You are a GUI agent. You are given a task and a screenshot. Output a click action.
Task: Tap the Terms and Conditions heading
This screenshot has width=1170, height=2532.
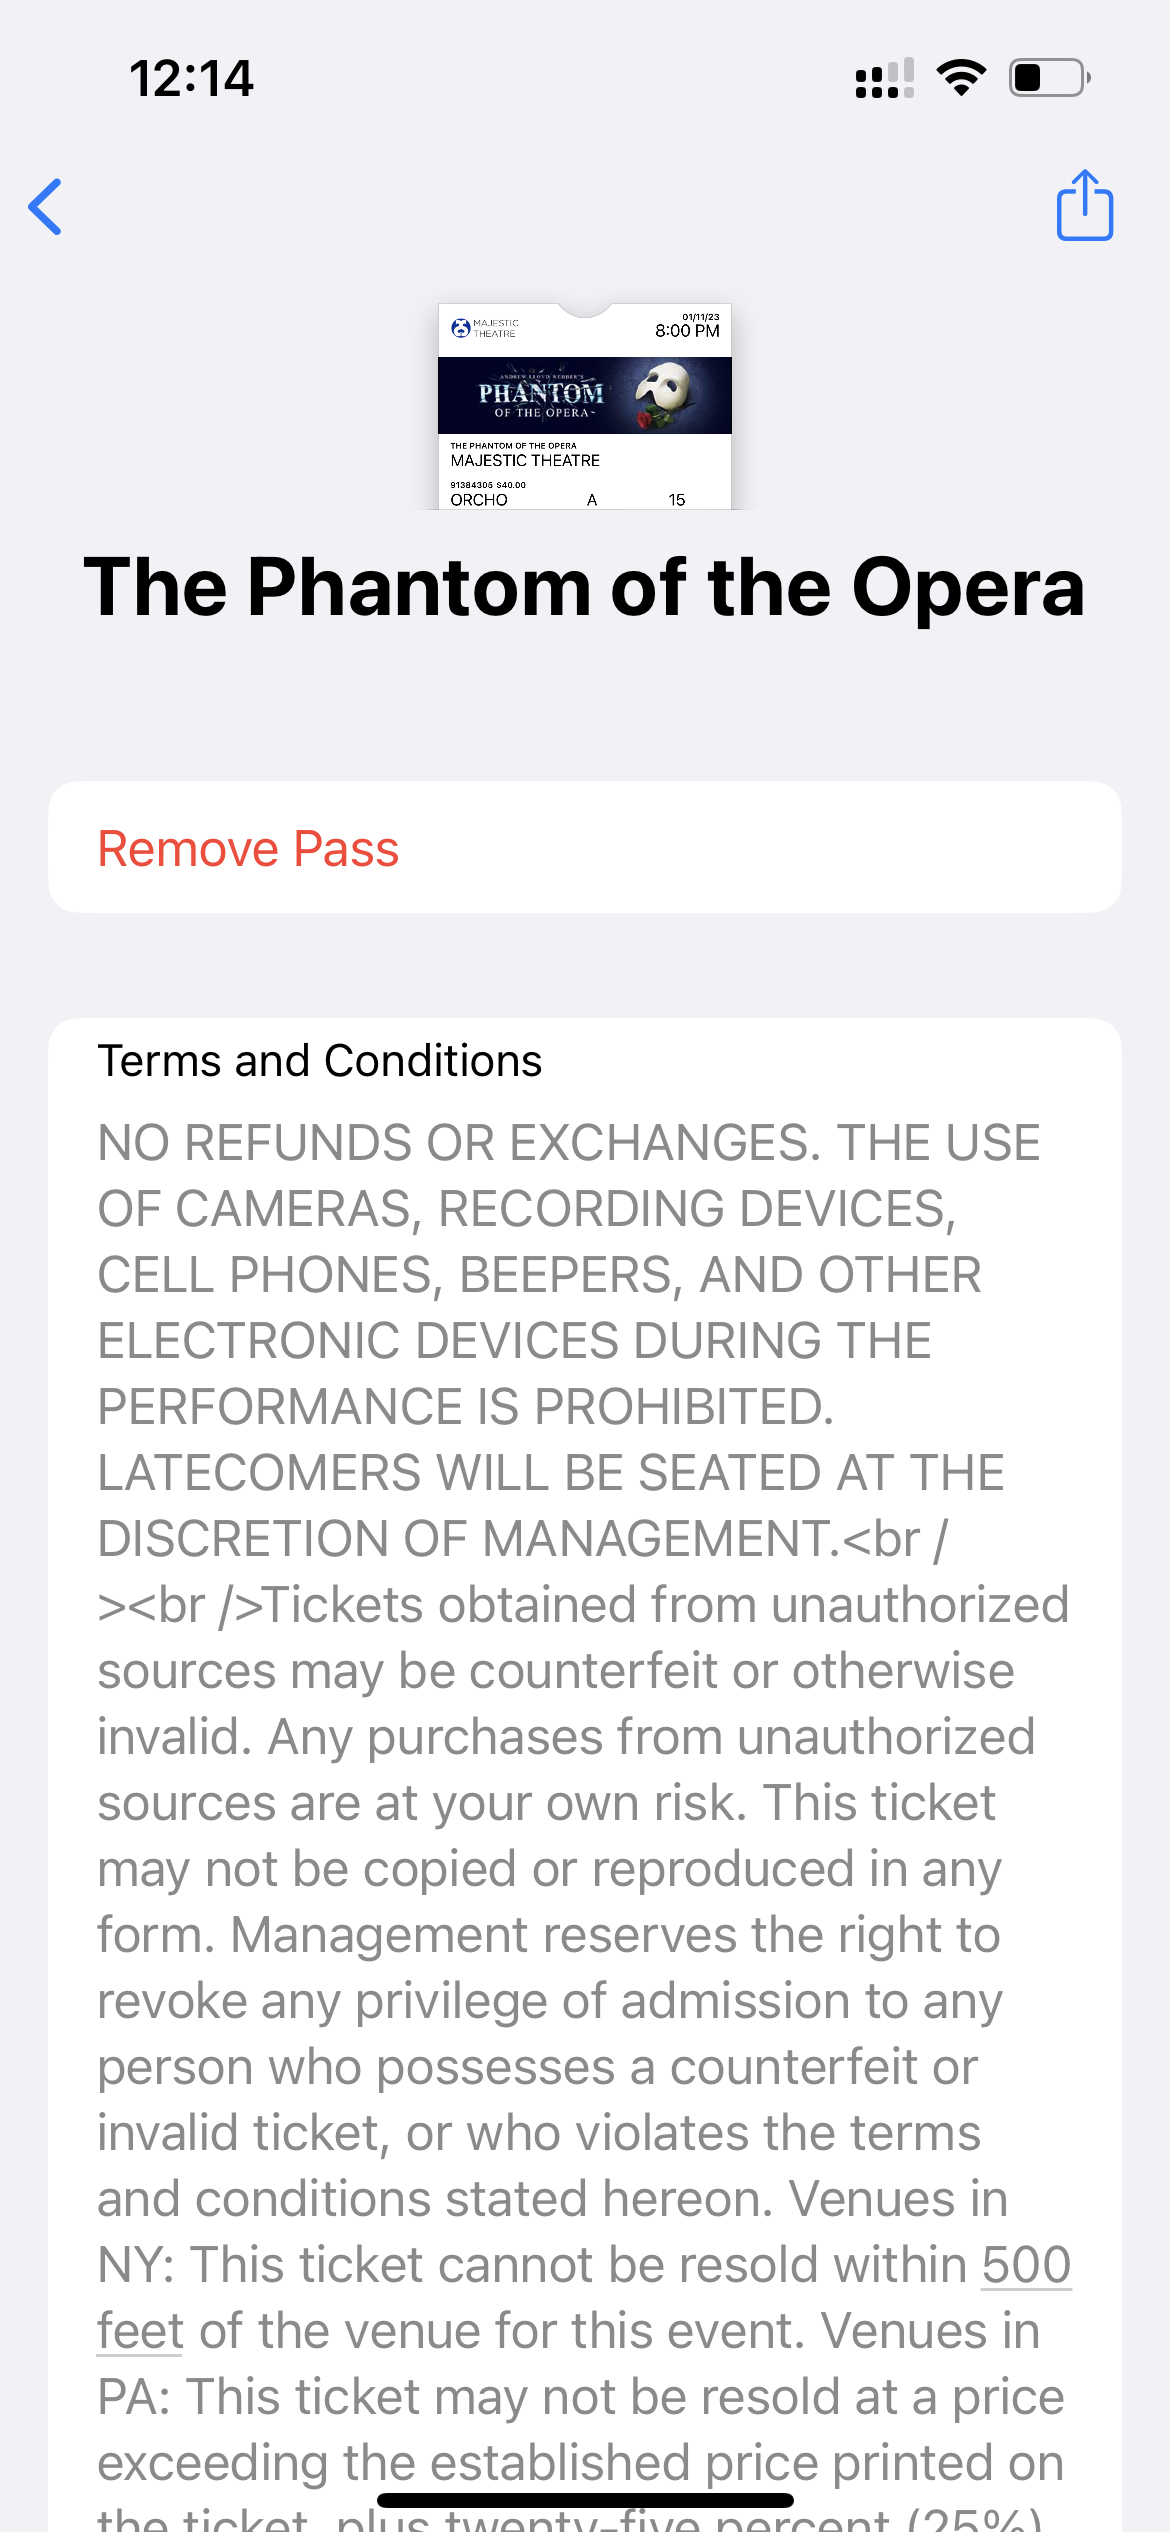(x=320, y=1061)
